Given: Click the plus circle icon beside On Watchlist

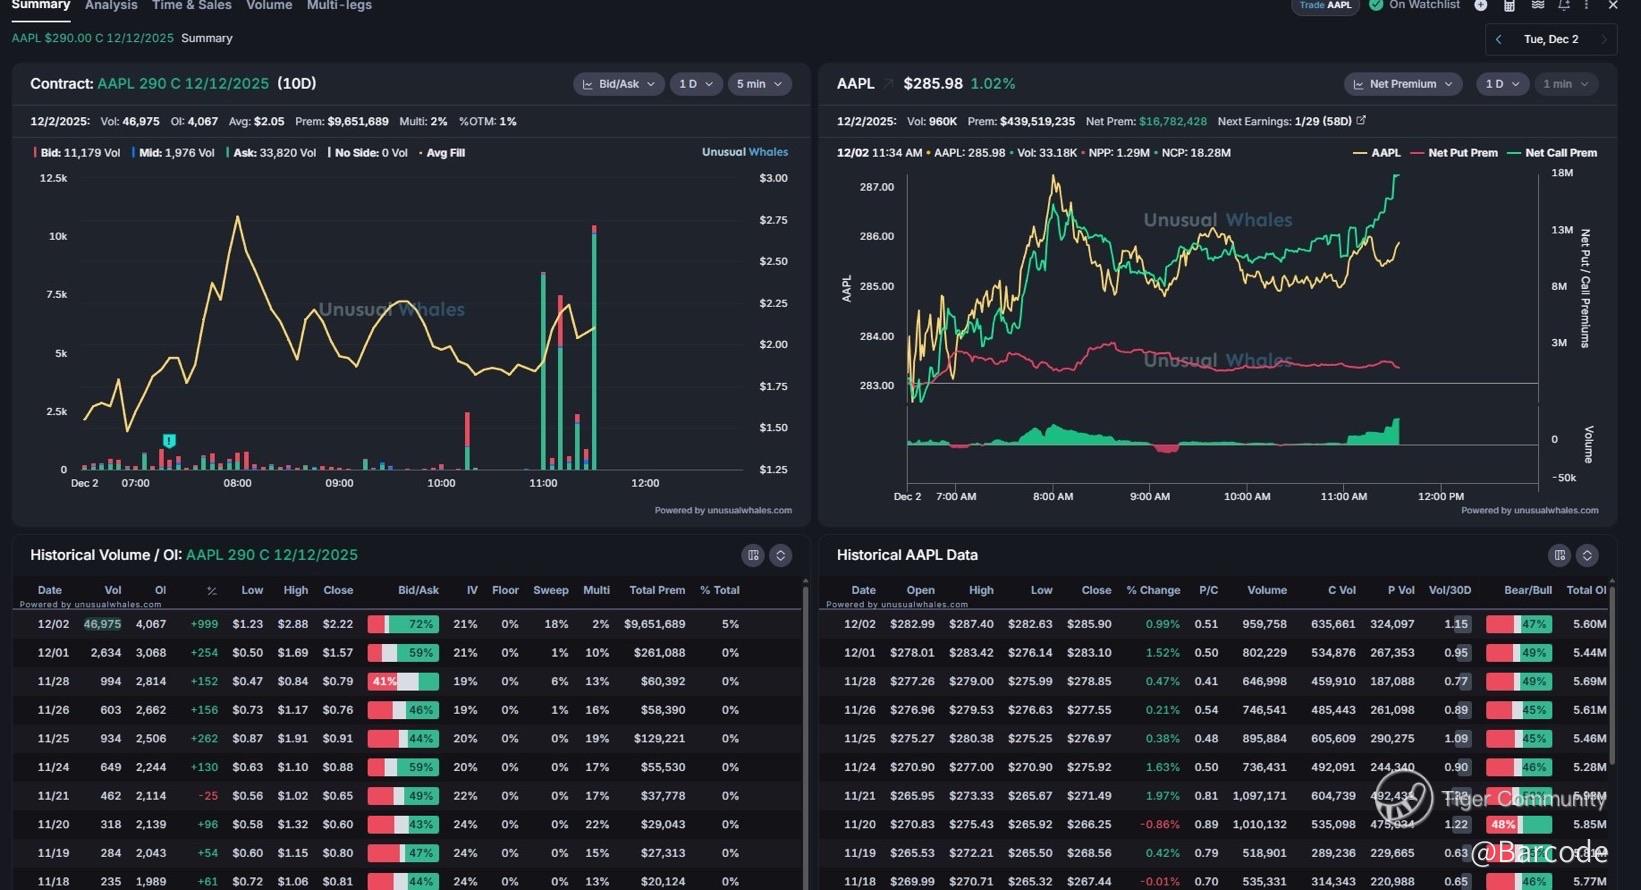Looking at the screenshot, I should tap(1481, 6).
